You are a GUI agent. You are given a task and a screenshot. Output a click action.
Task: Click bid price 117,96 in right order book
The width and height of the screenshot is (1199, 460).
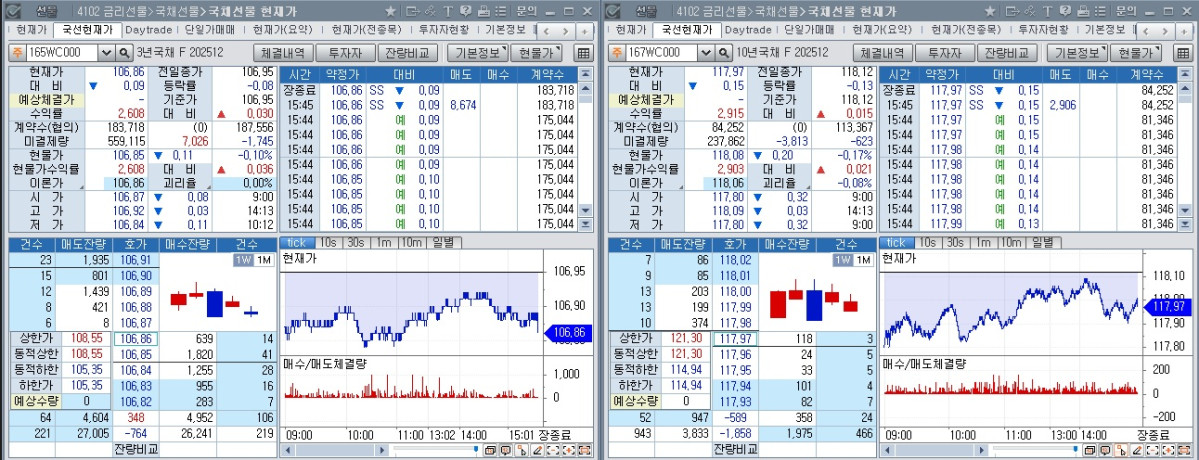point(734,354)
